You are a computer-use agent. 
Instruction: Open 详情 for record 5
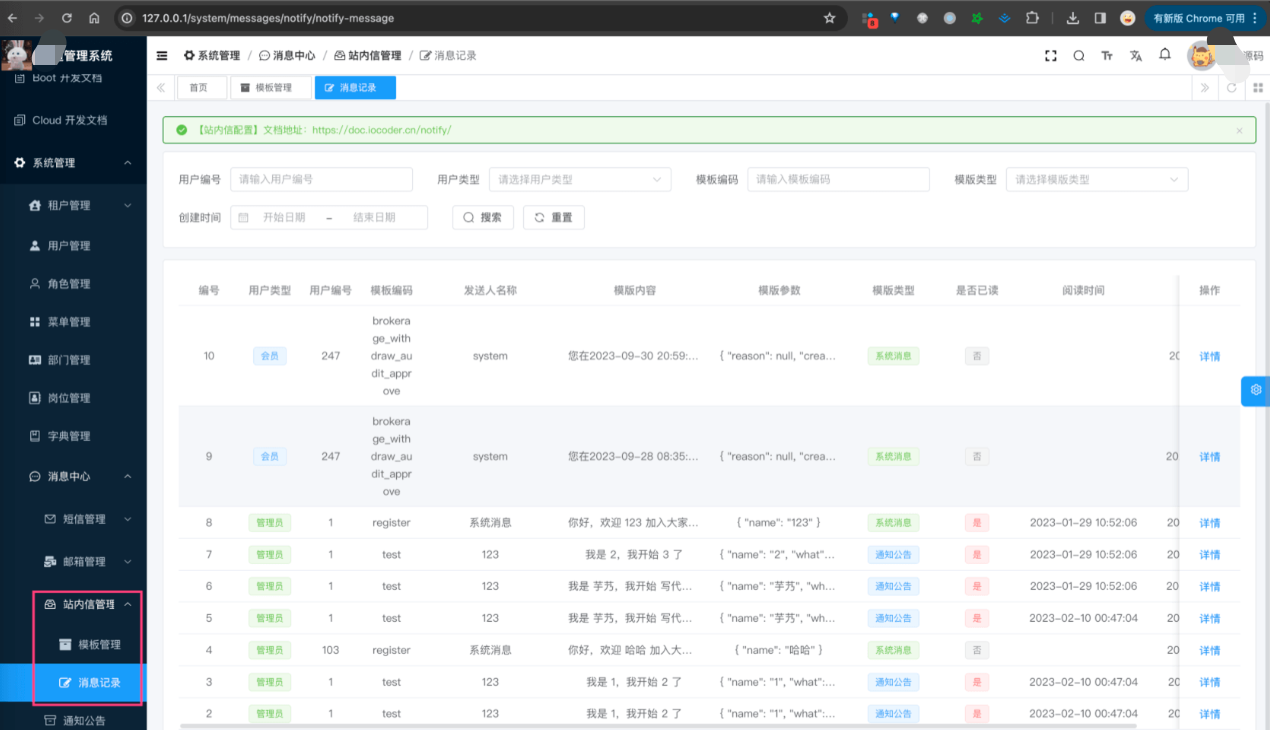point(1210,619)
